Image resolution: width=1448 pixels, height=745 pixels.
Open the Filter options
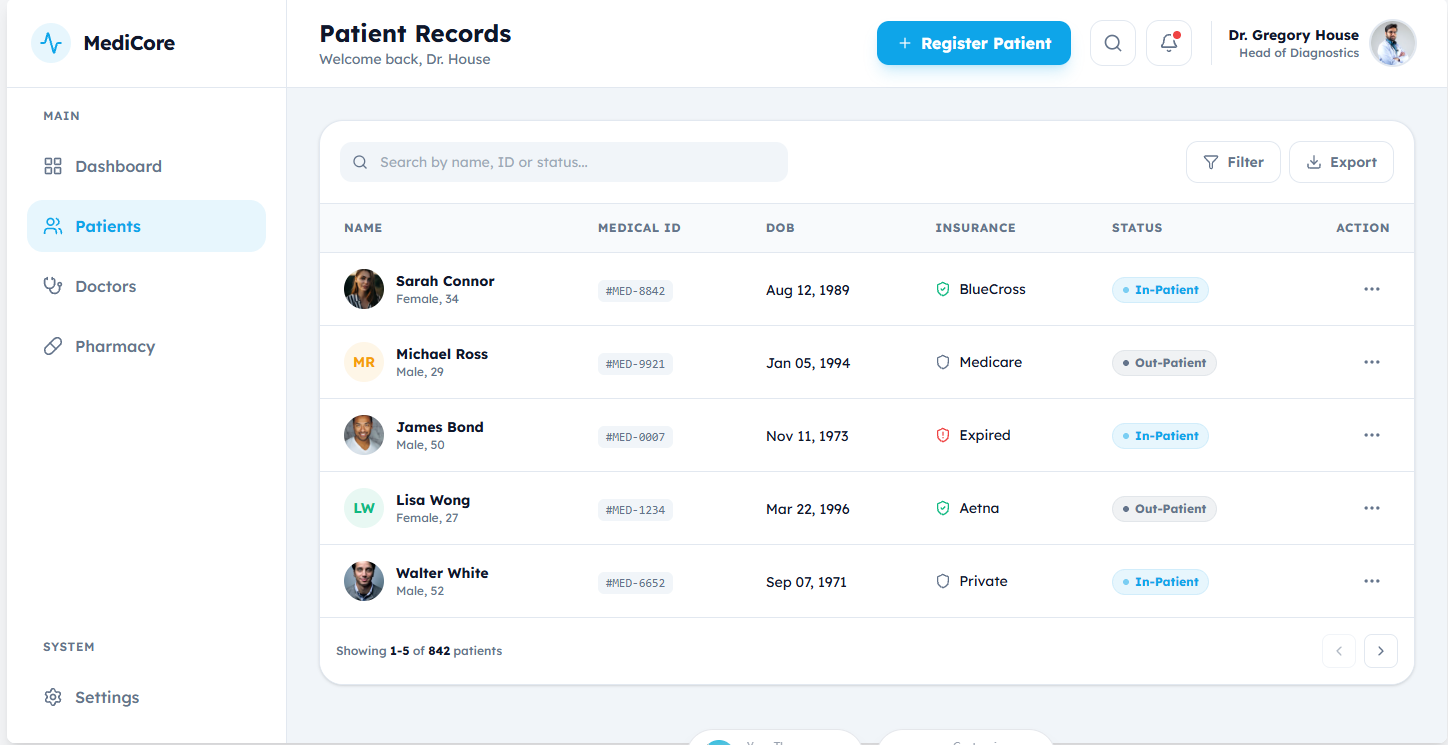pyautogui.click(x=1233, y=162)
